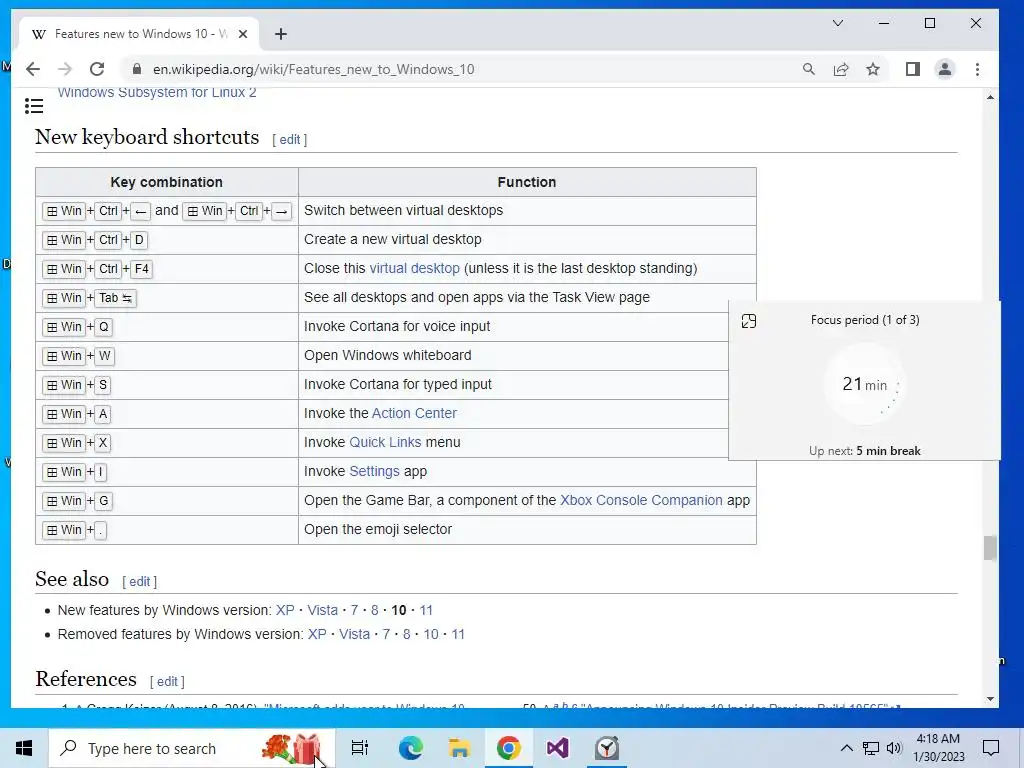The height and width of the screenshot is (768, 1024).
Task: Click the padlock site info icon
Action: pyautogui.click(x=136, y=69)
